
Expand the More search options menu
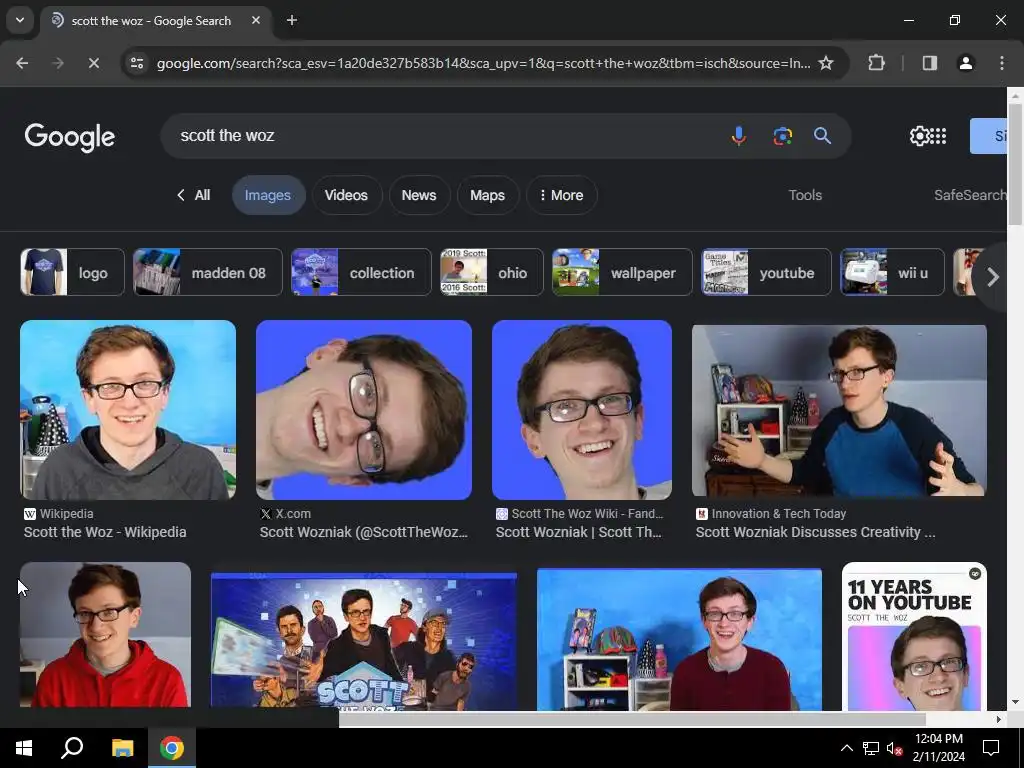(562, 195)
